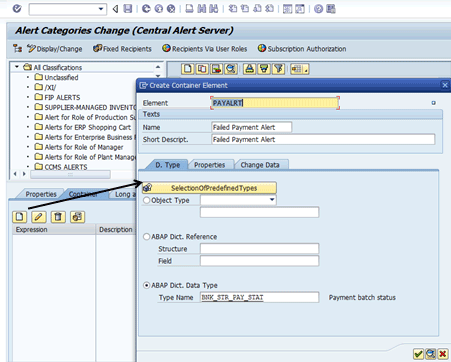Open the command field dropdown arrow
This screenshot has width=451, height=362.
click(101, 9)
